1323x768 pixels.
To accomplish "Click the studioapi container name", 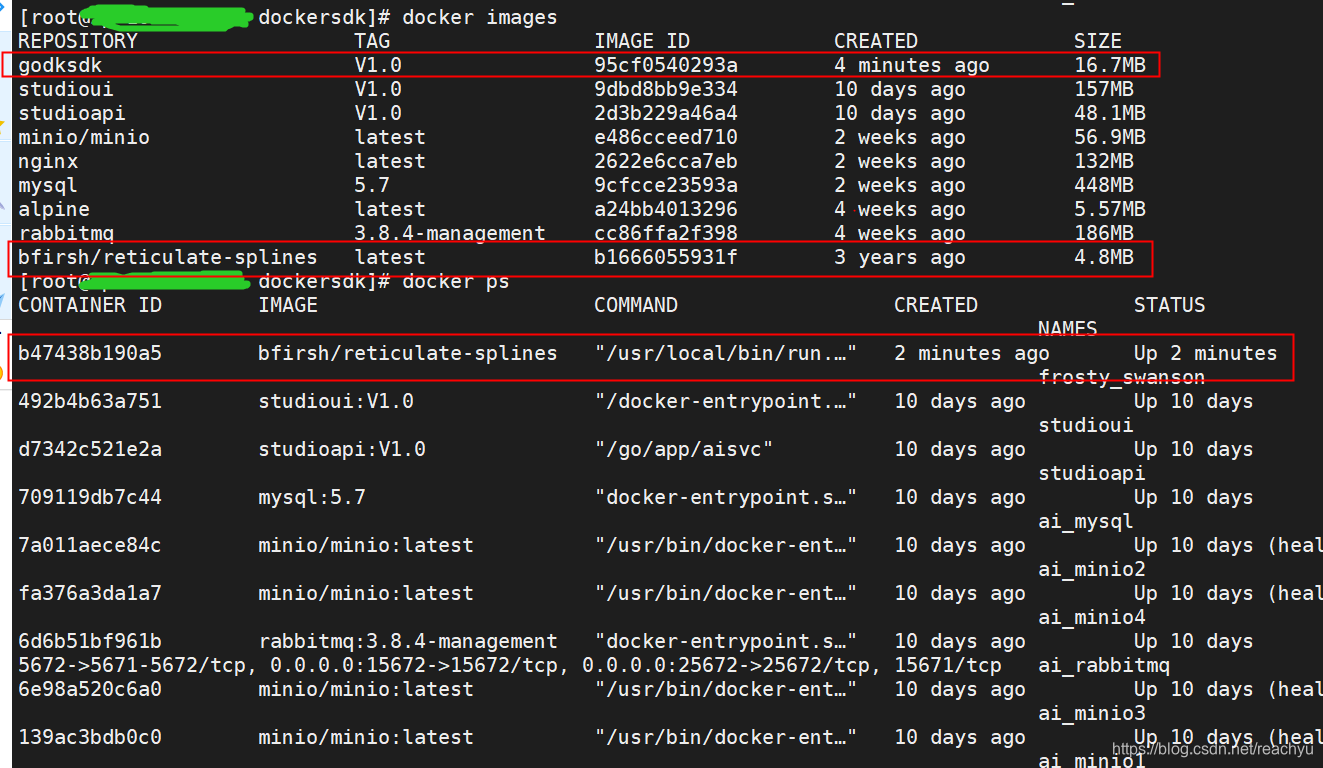I will (x=1092, y=473).
